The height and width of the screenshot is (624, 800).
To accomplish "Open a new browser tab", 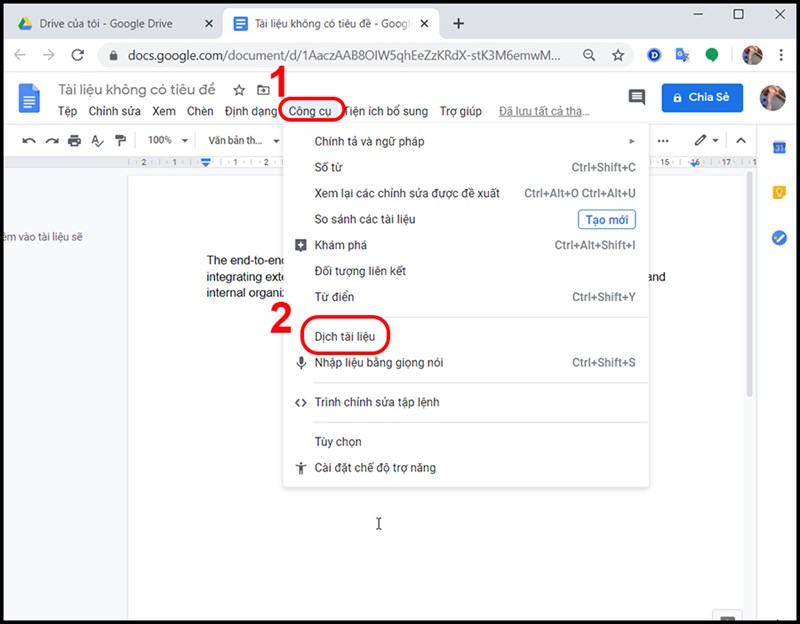I will click(x=458, y=23).
